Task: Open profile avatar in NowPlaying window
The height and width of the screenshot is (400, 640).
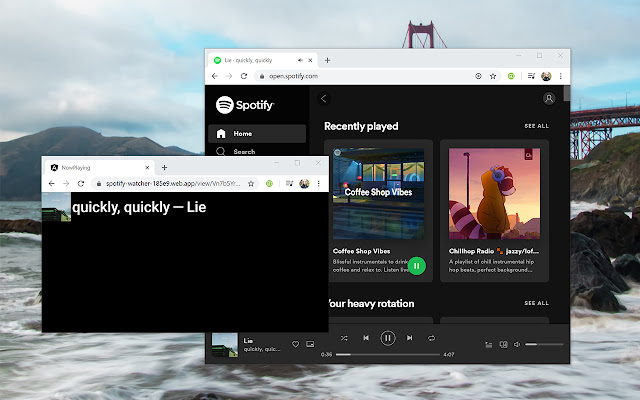Action: pos(304,184)
